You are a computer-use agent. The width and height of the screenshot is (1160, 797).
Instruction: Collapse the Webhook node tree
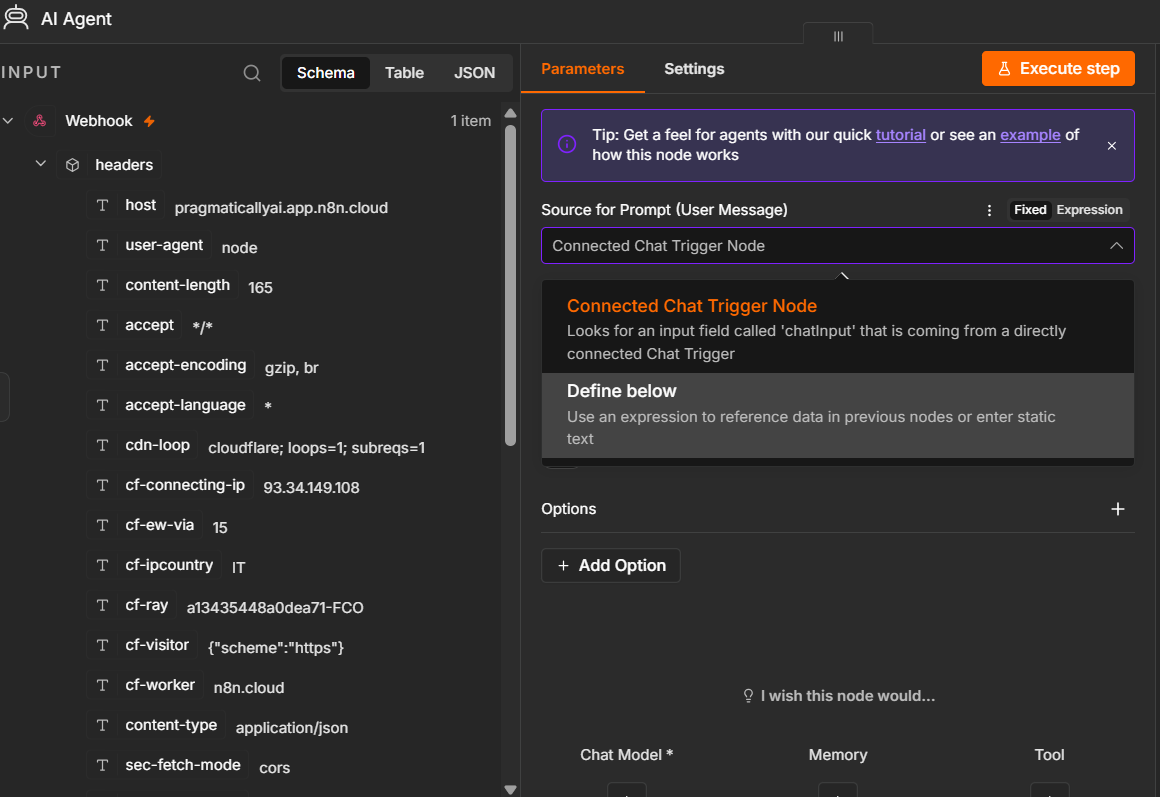pos(8,121)
